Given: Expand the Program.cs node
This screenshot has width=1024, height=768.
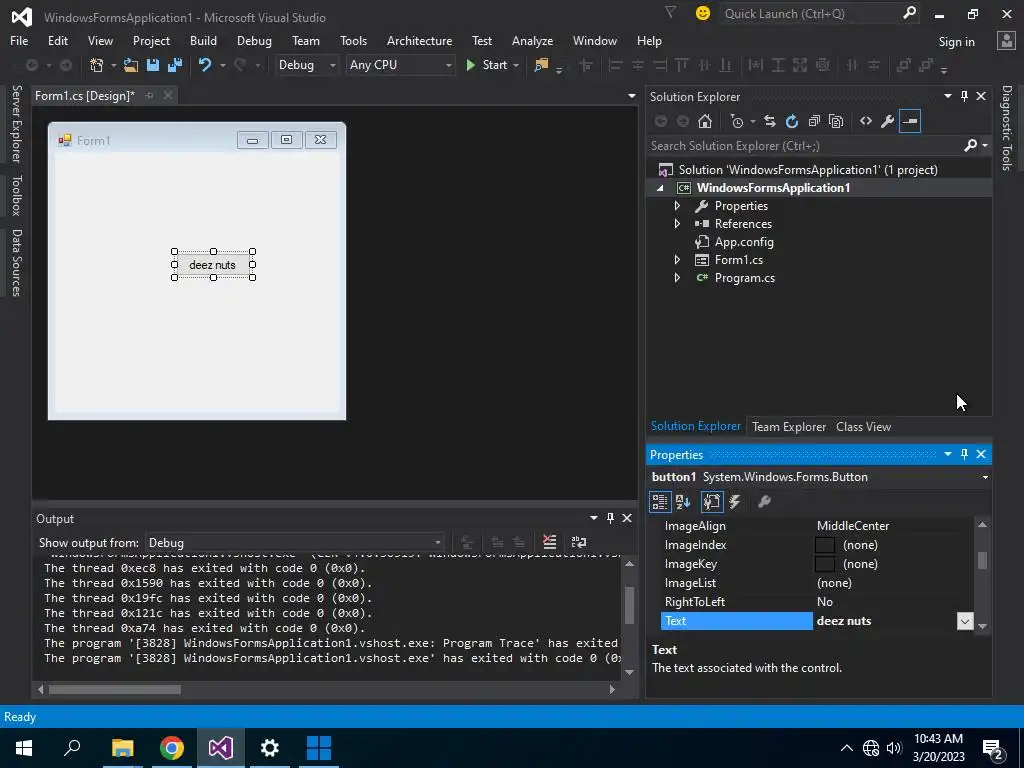Looking at the screenshot, I should [x=677, y=278].
